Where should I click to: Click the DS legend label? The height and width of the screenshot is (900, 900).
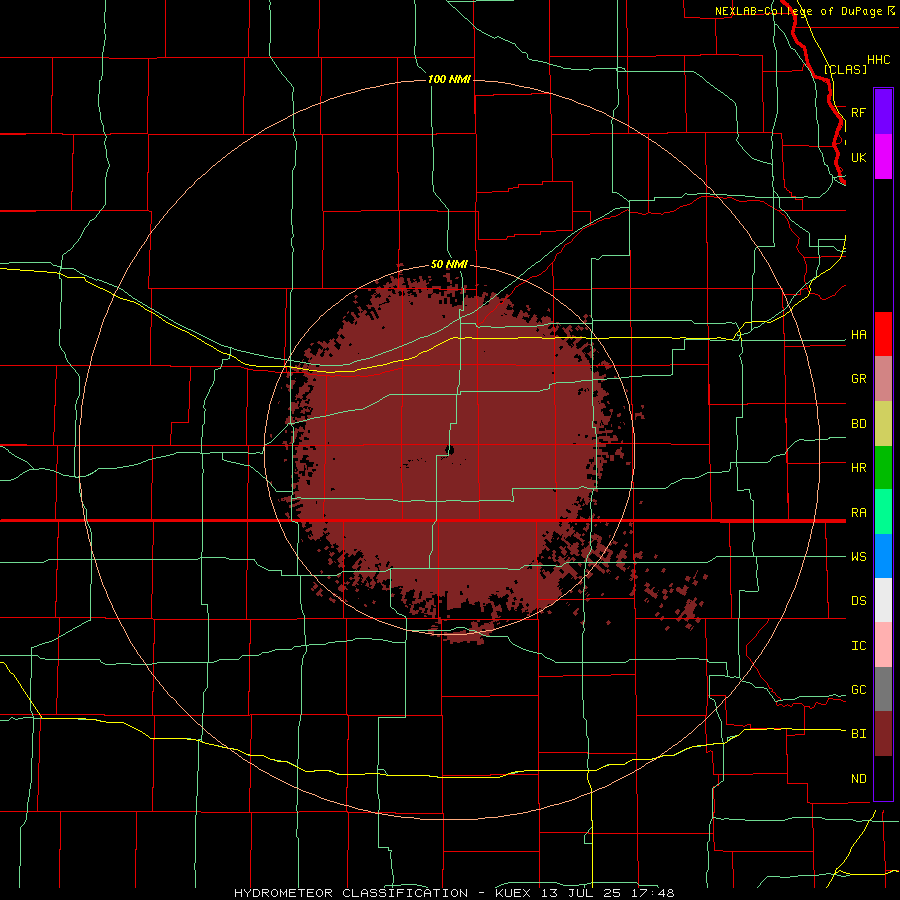[858, 601]
